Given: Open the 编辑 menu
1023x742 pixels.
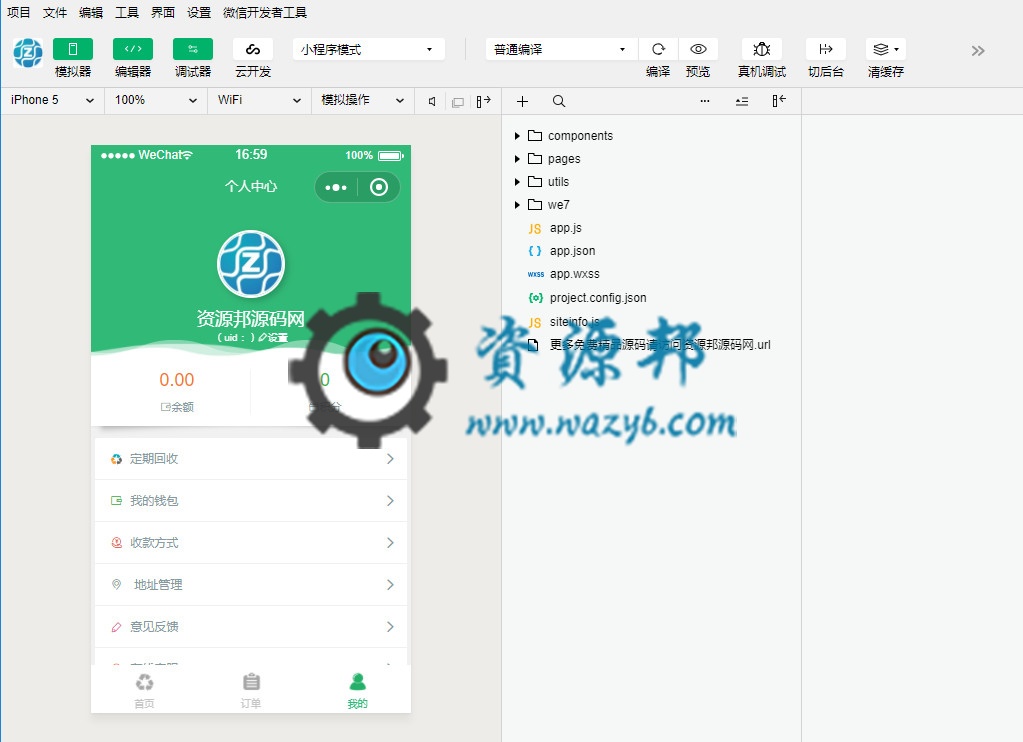Looking at the screenshot, I should click(91, 12).
